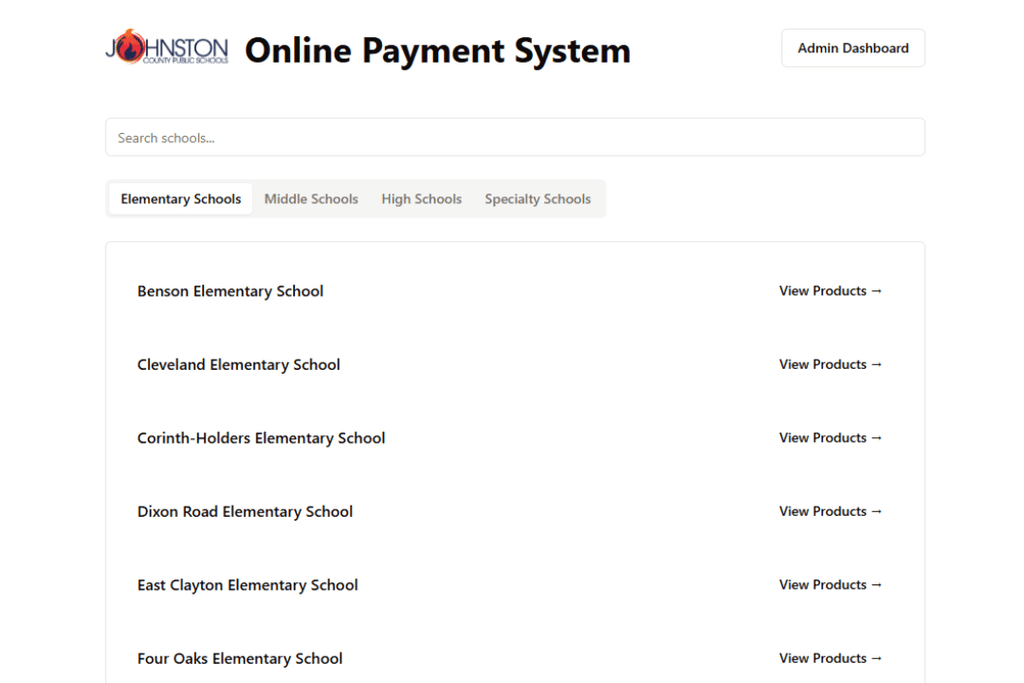Viewport: 1024px width, 683px height.
Task: Select East Clayton Elementary School entry
Action: pyautogui.click(x=247, y=584)
